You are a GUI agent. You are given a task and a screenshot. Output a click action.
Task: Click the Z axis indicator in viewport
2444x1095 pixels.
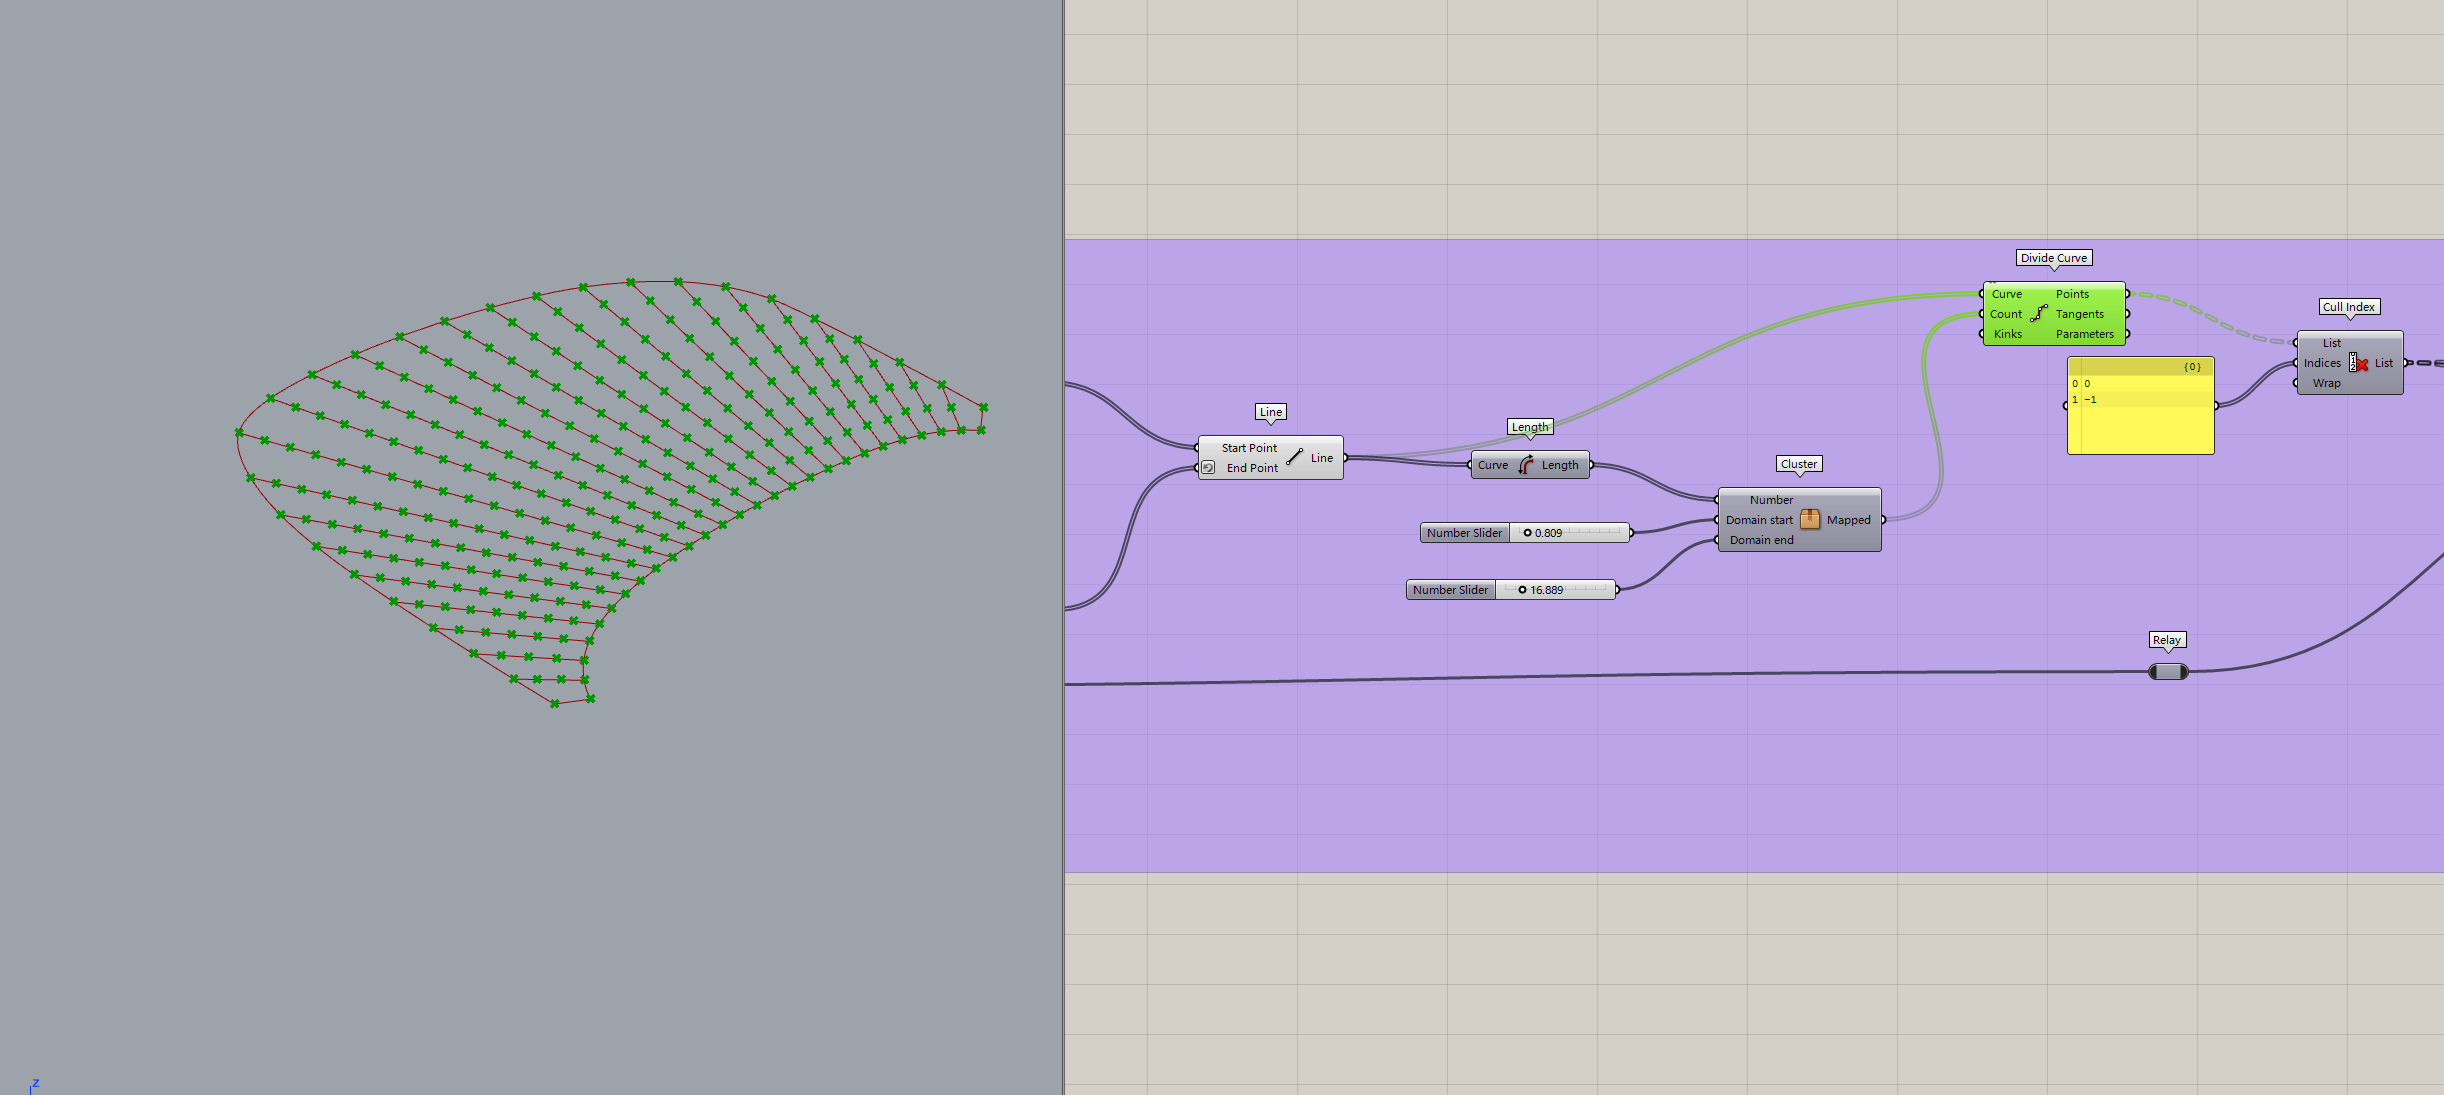coord(34,1084)
